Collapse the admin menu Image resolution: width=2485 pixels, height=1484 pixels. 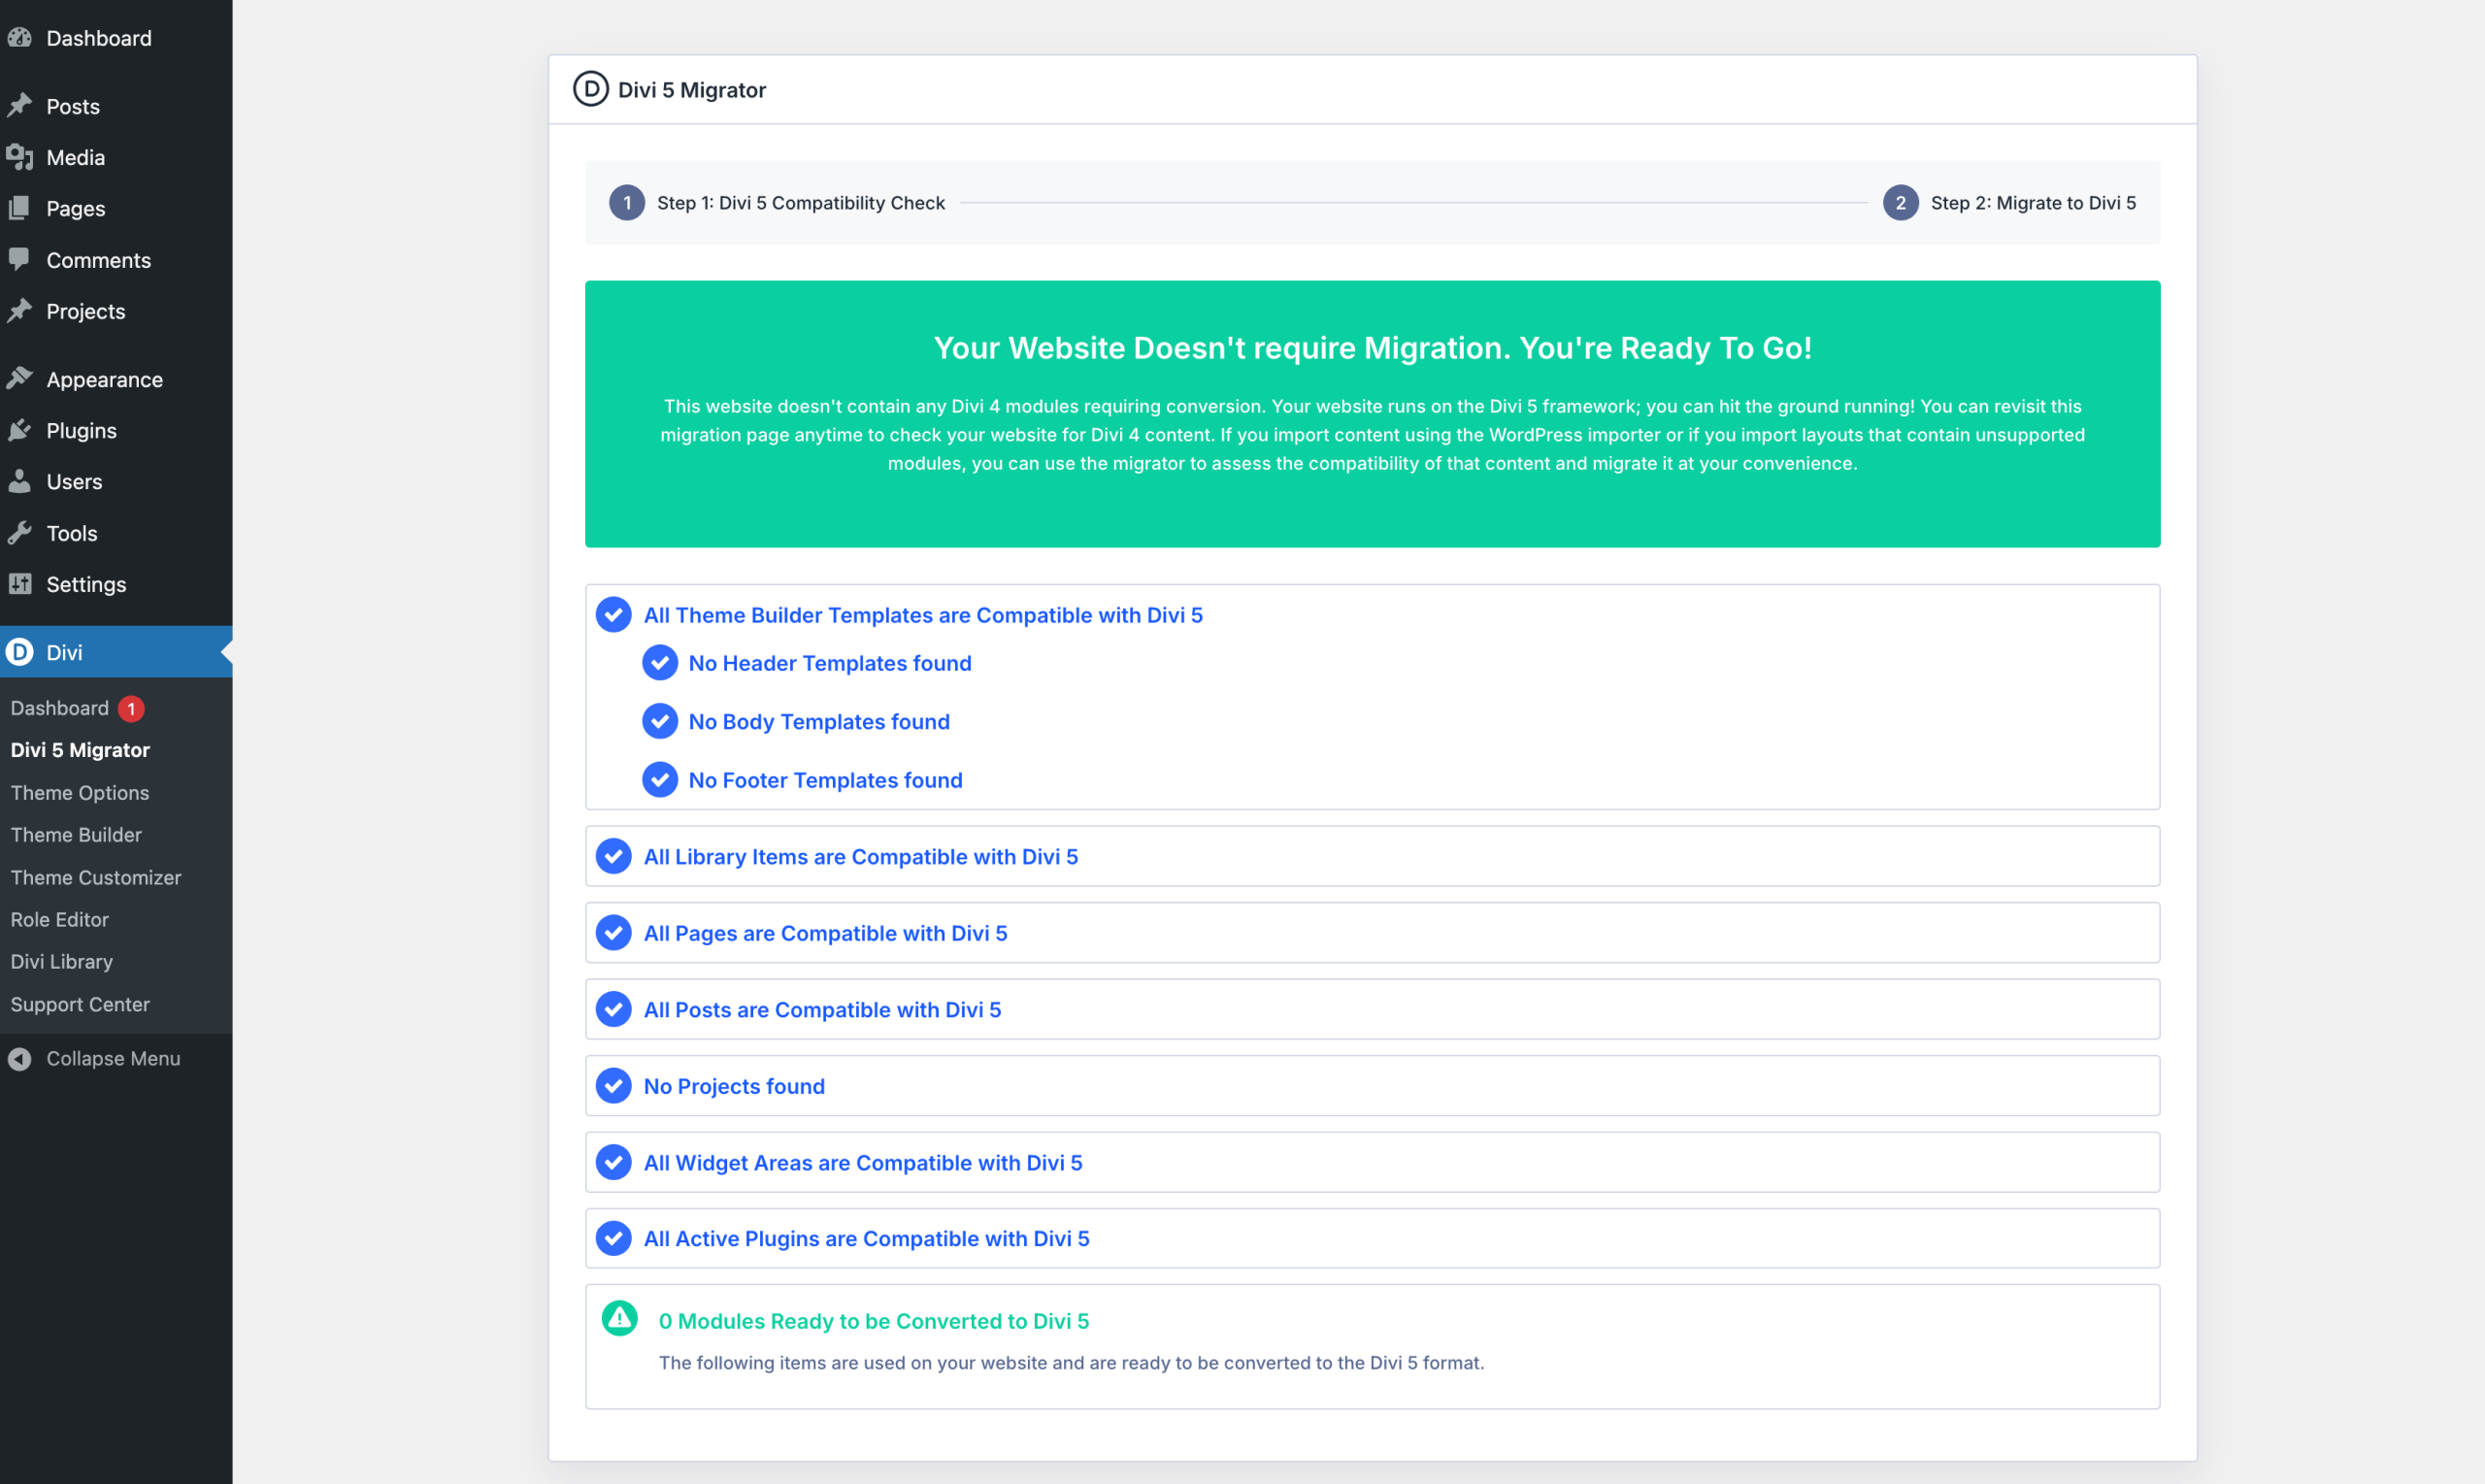113,1057
